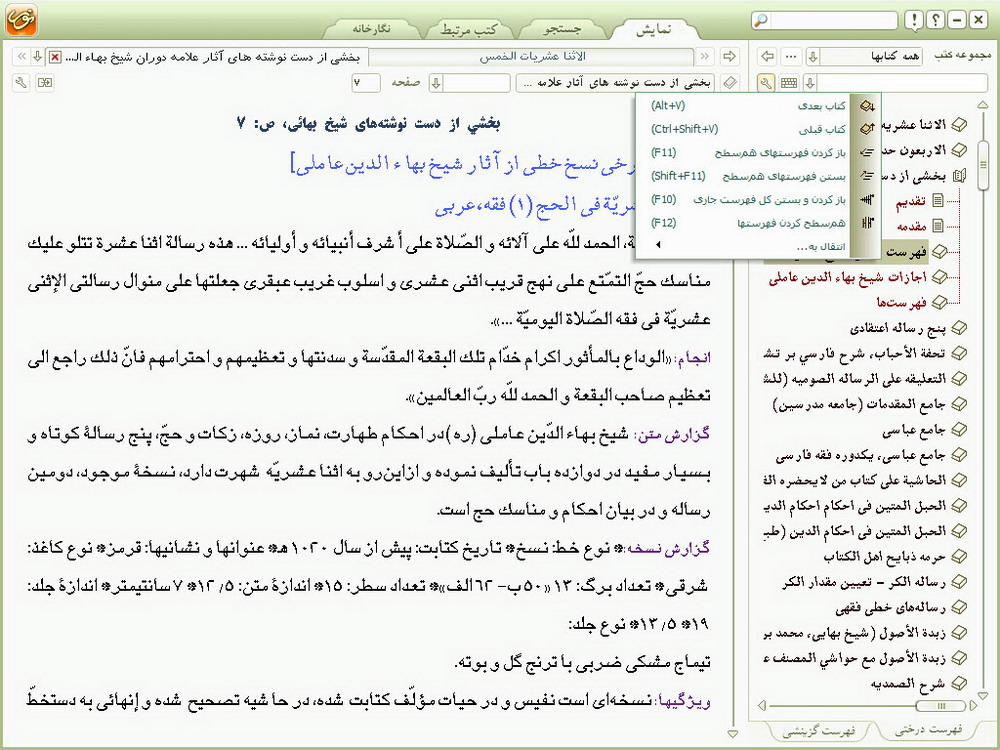Open the نگارخانه tab

coord(372,29)
